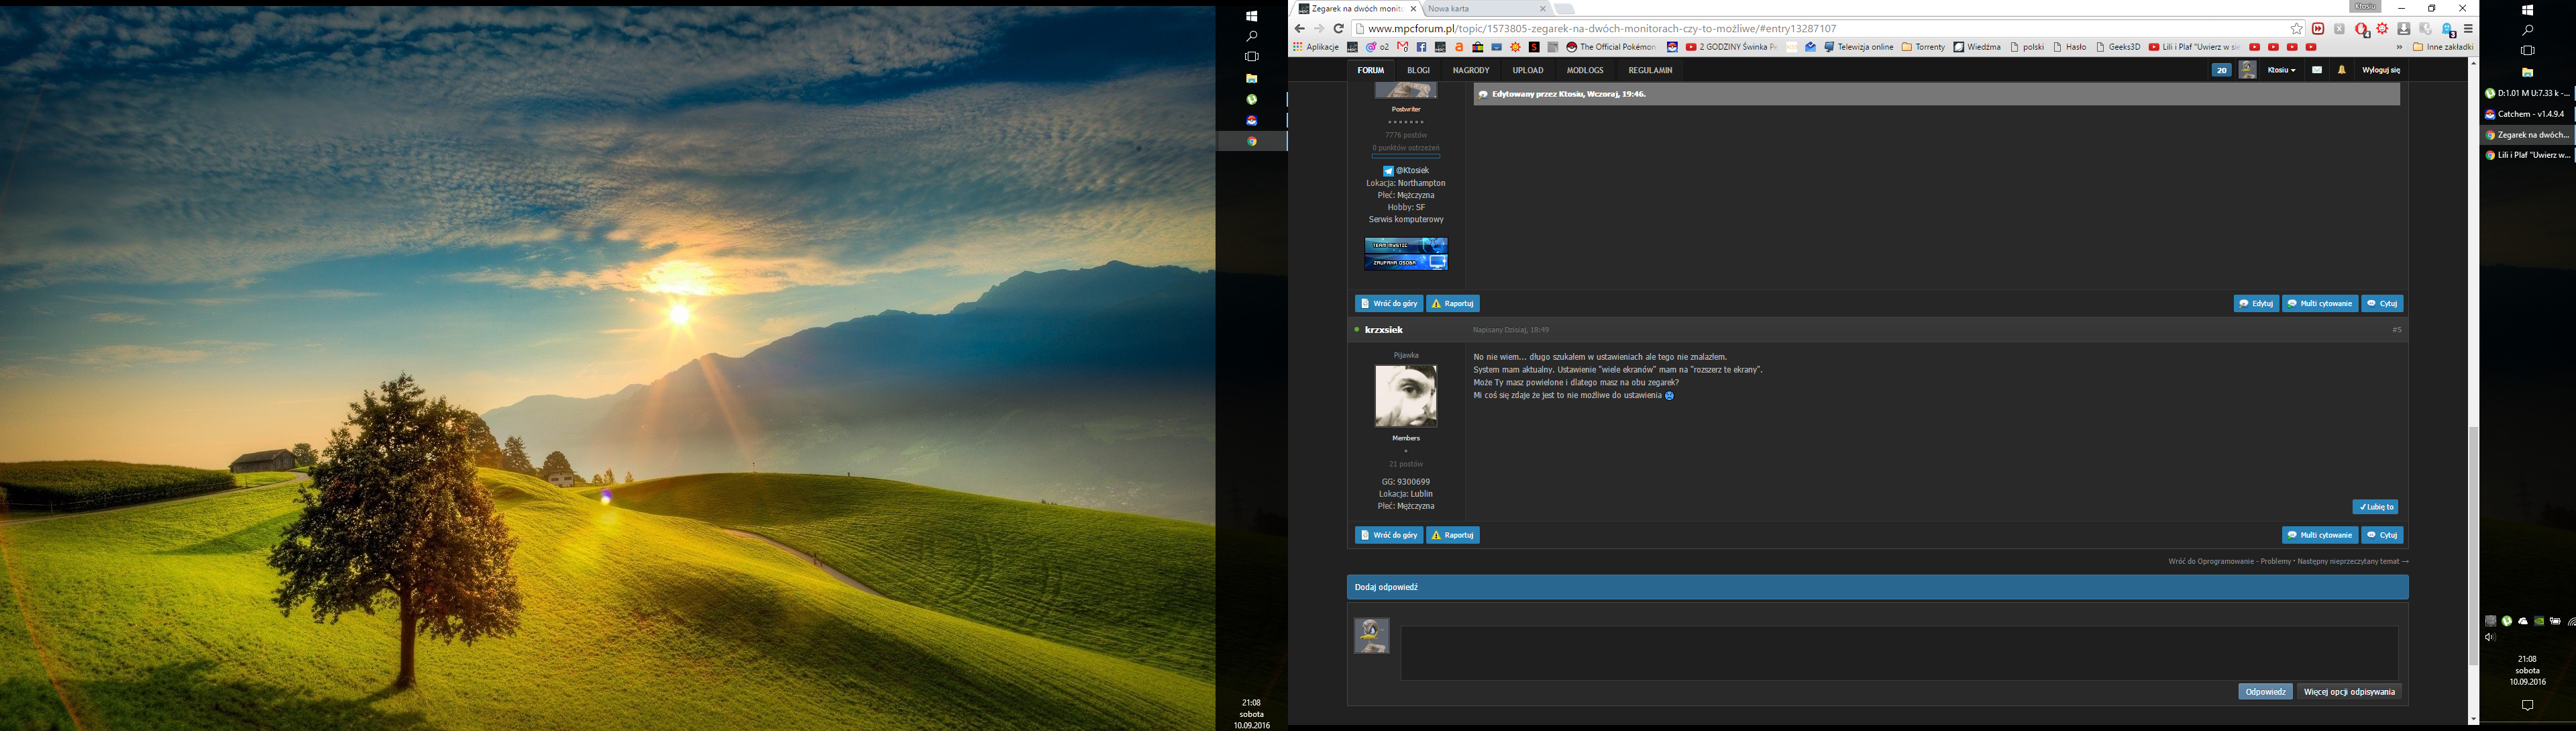Open the Chrome hamburger menu

click(2468, 29)
